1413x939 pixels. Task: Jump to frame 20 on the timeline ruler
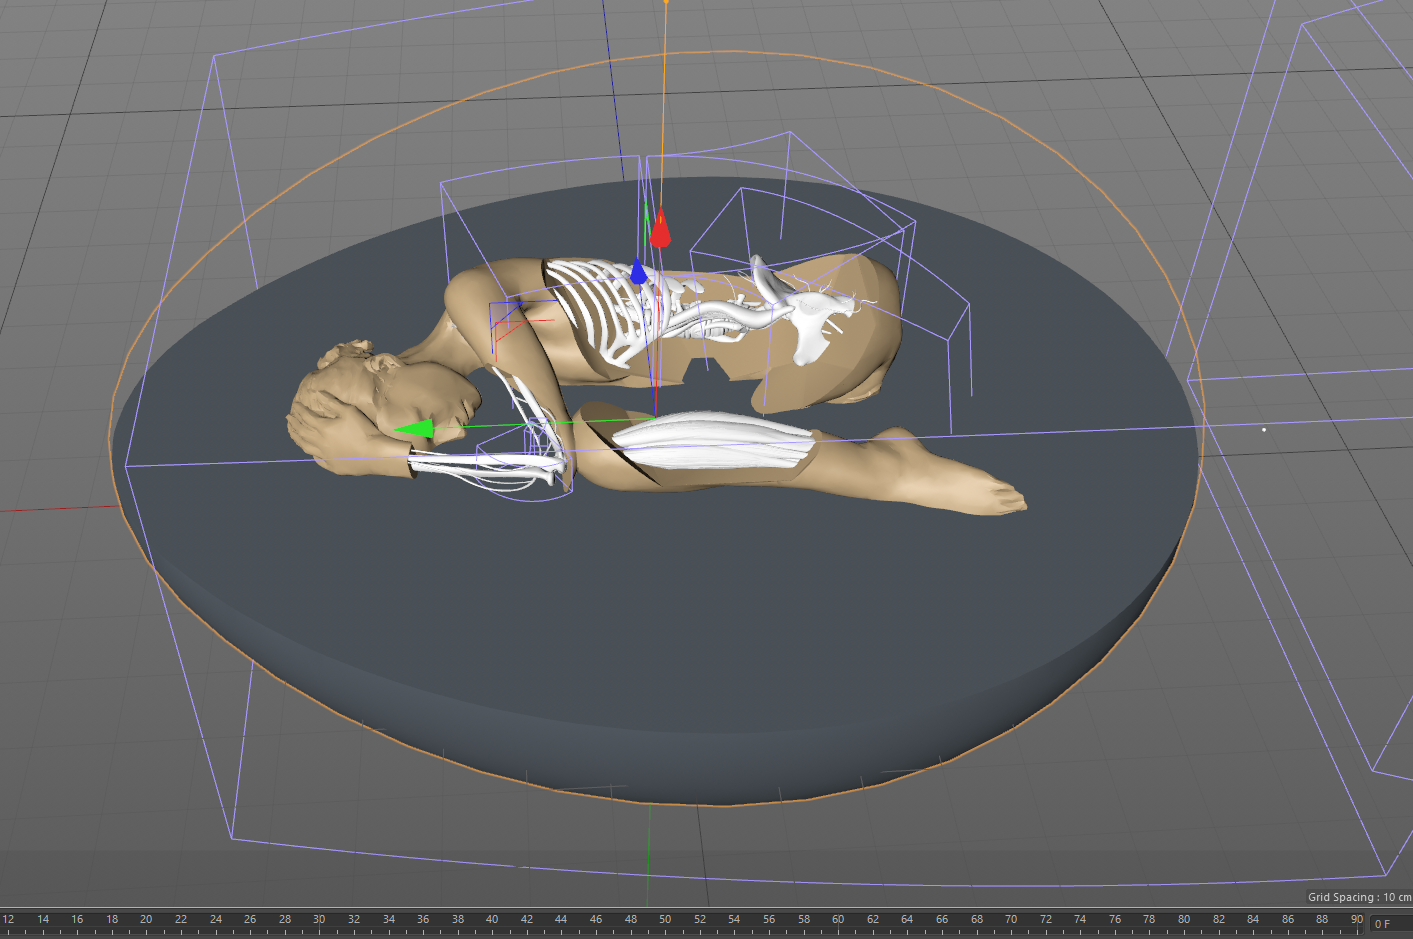tap(146, 919)
